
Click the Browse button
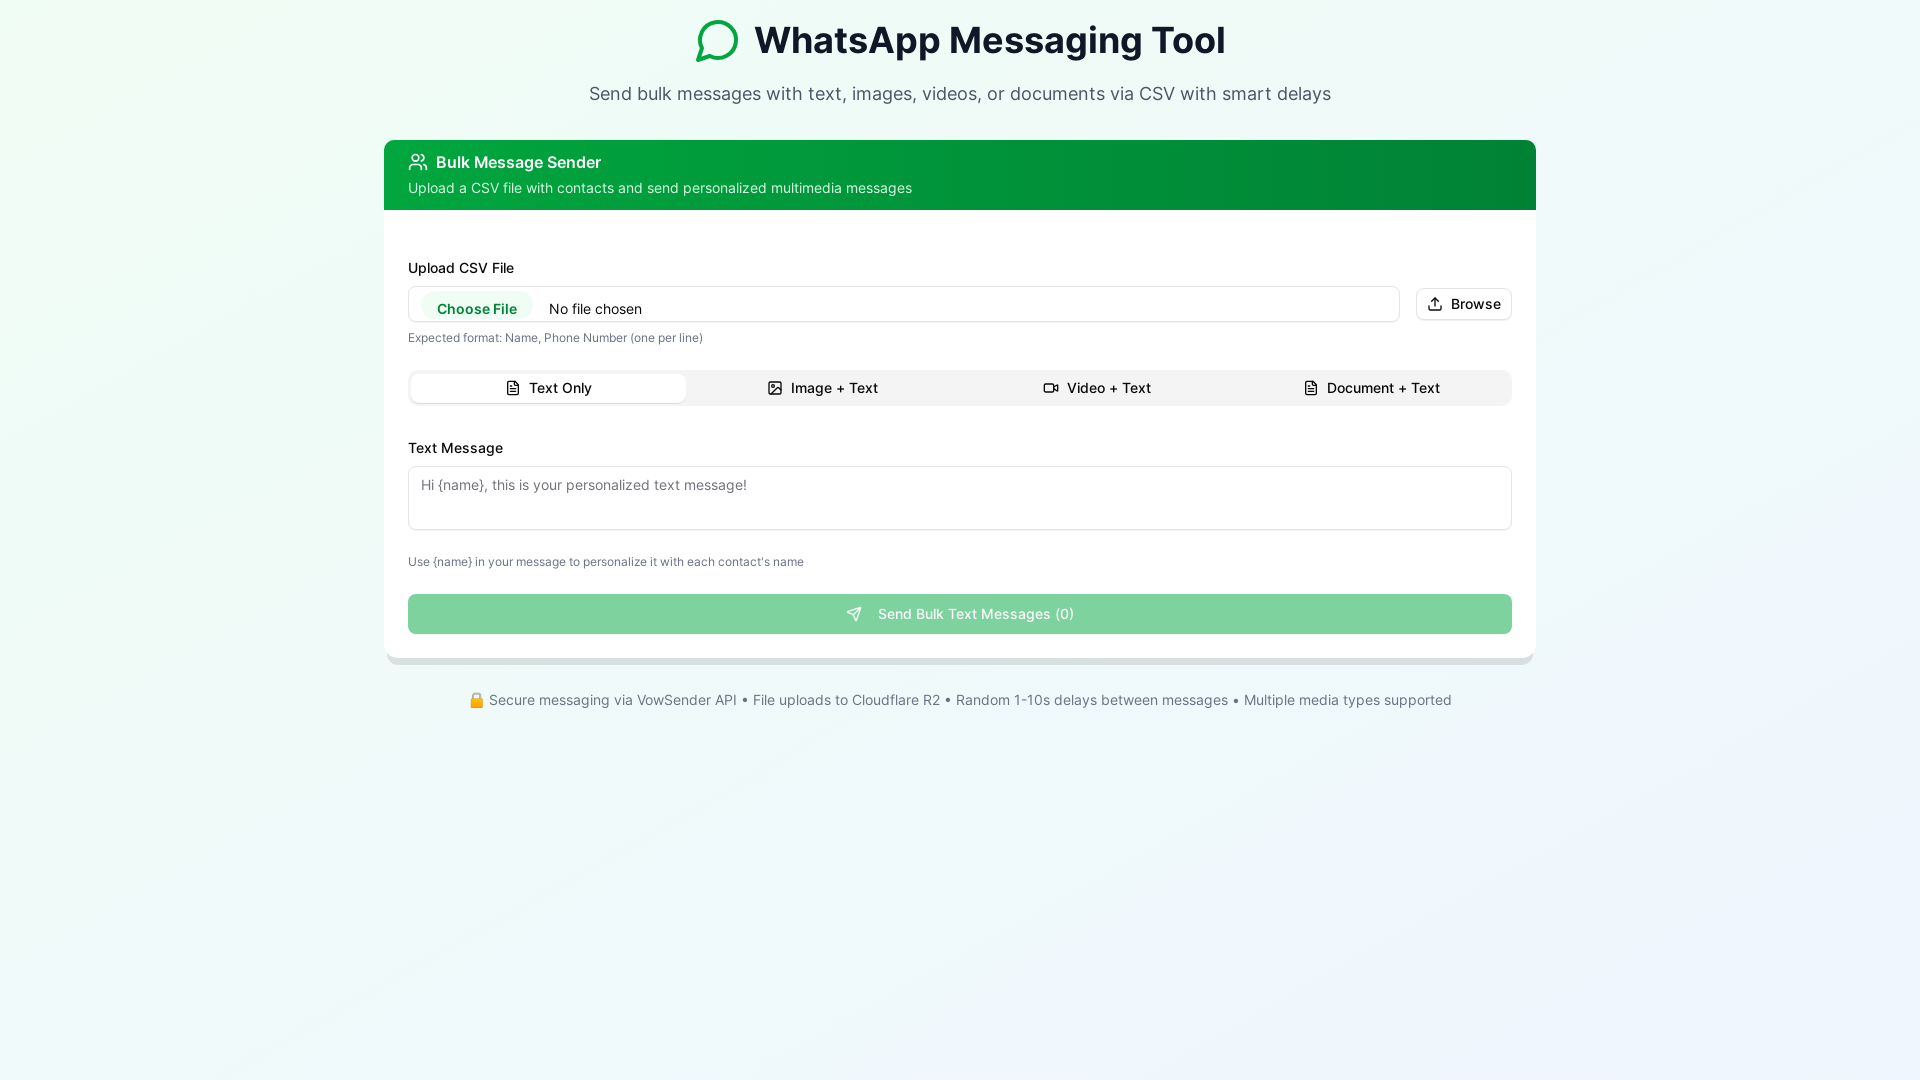(x=1464, y=304)
